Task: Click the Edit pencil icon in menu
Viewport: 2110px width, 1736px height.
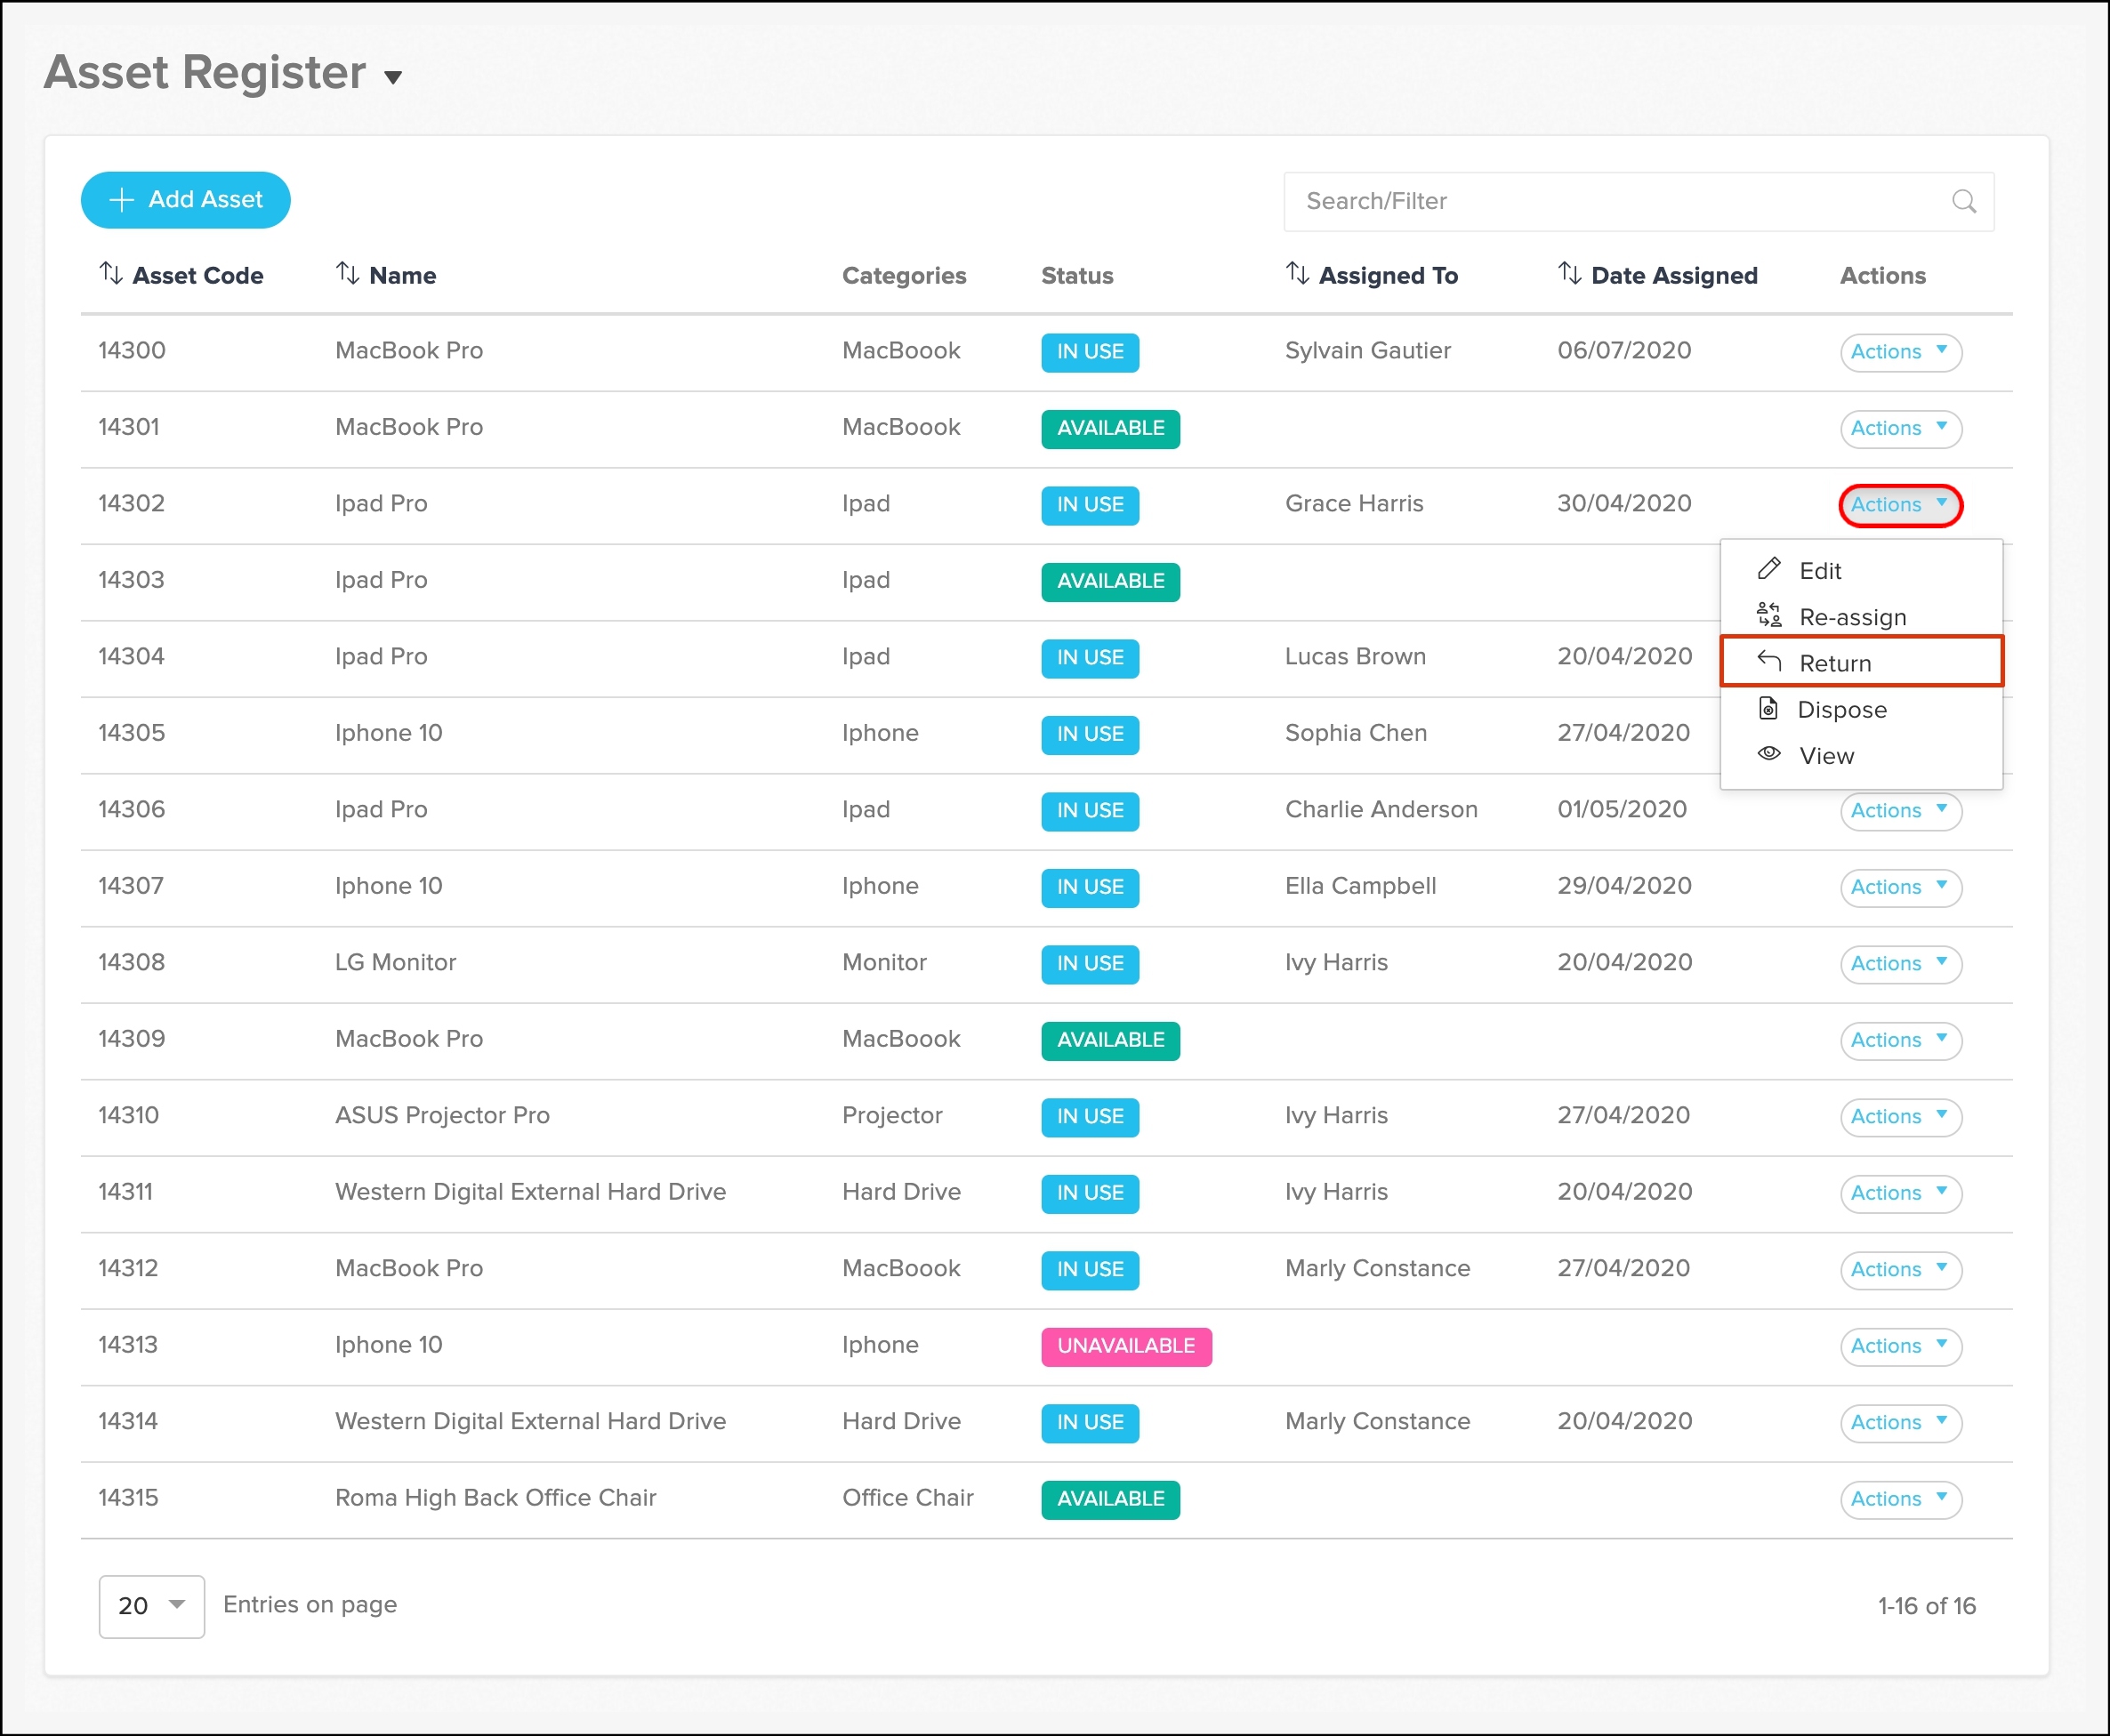Action: (1768, 569)
